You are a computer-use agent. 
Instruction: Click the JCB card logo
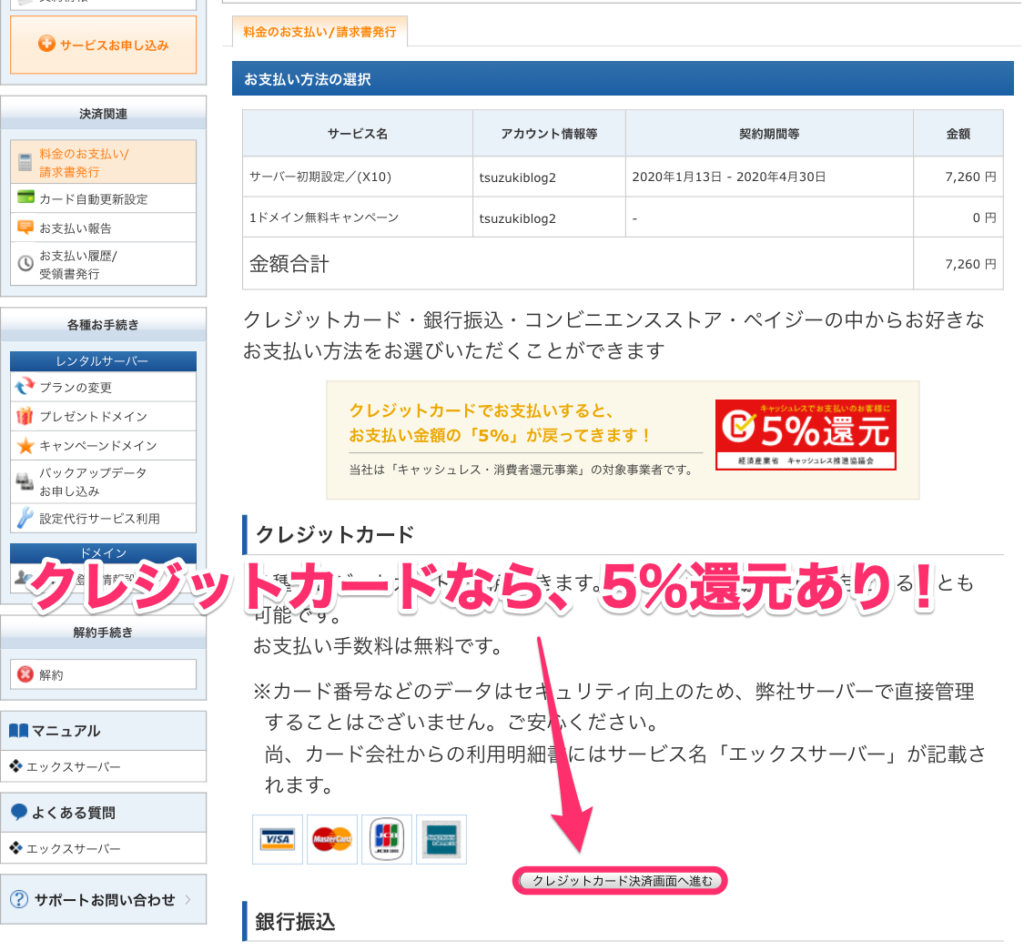(387, 839)
